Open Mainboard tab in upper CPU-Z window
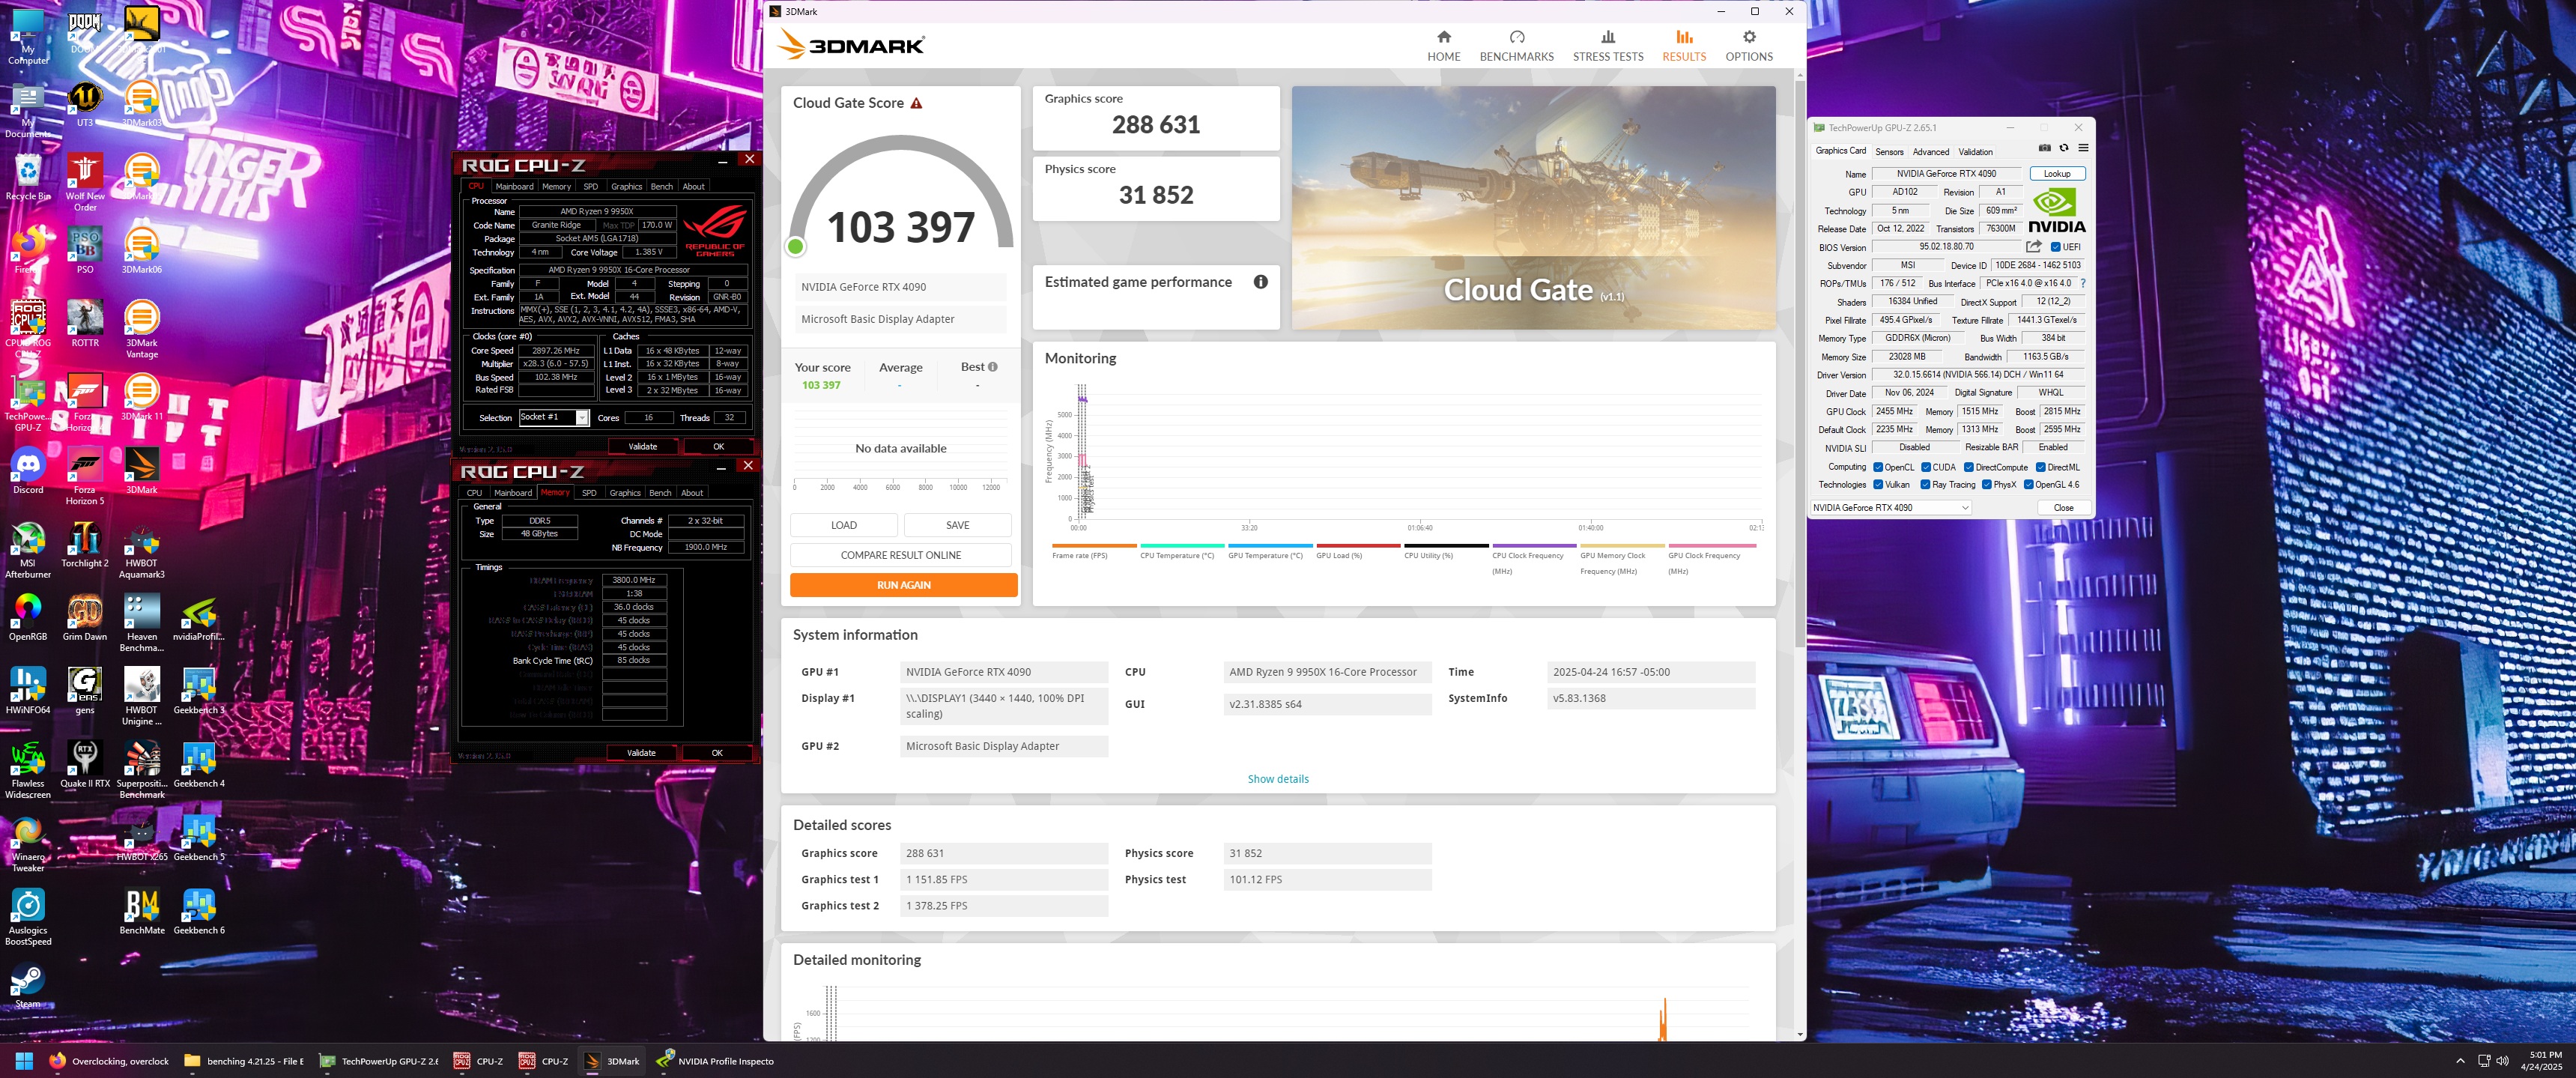 tap(514, 186)
